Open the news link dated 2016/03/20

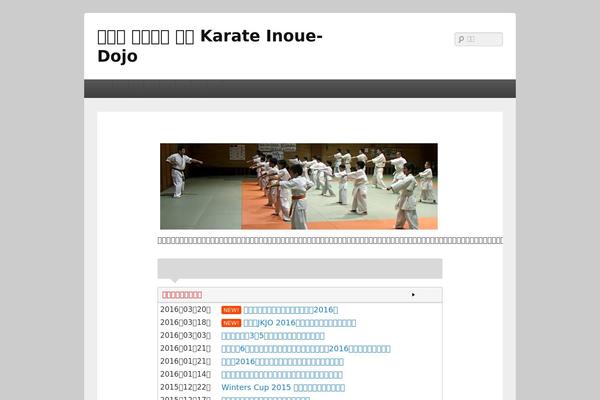(291, 310)
